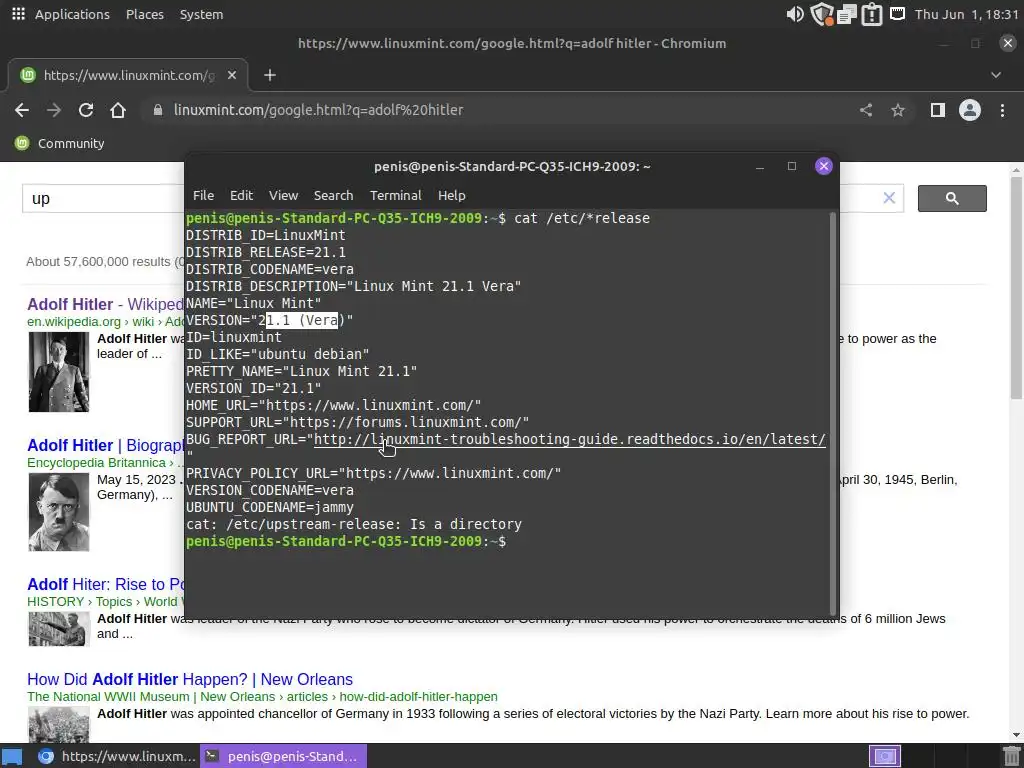The image size is (1024, 768).
Task: Click the UBUNTU_CODENAME=jammy line
Action: pyautogui.click(x=270, y=507)
